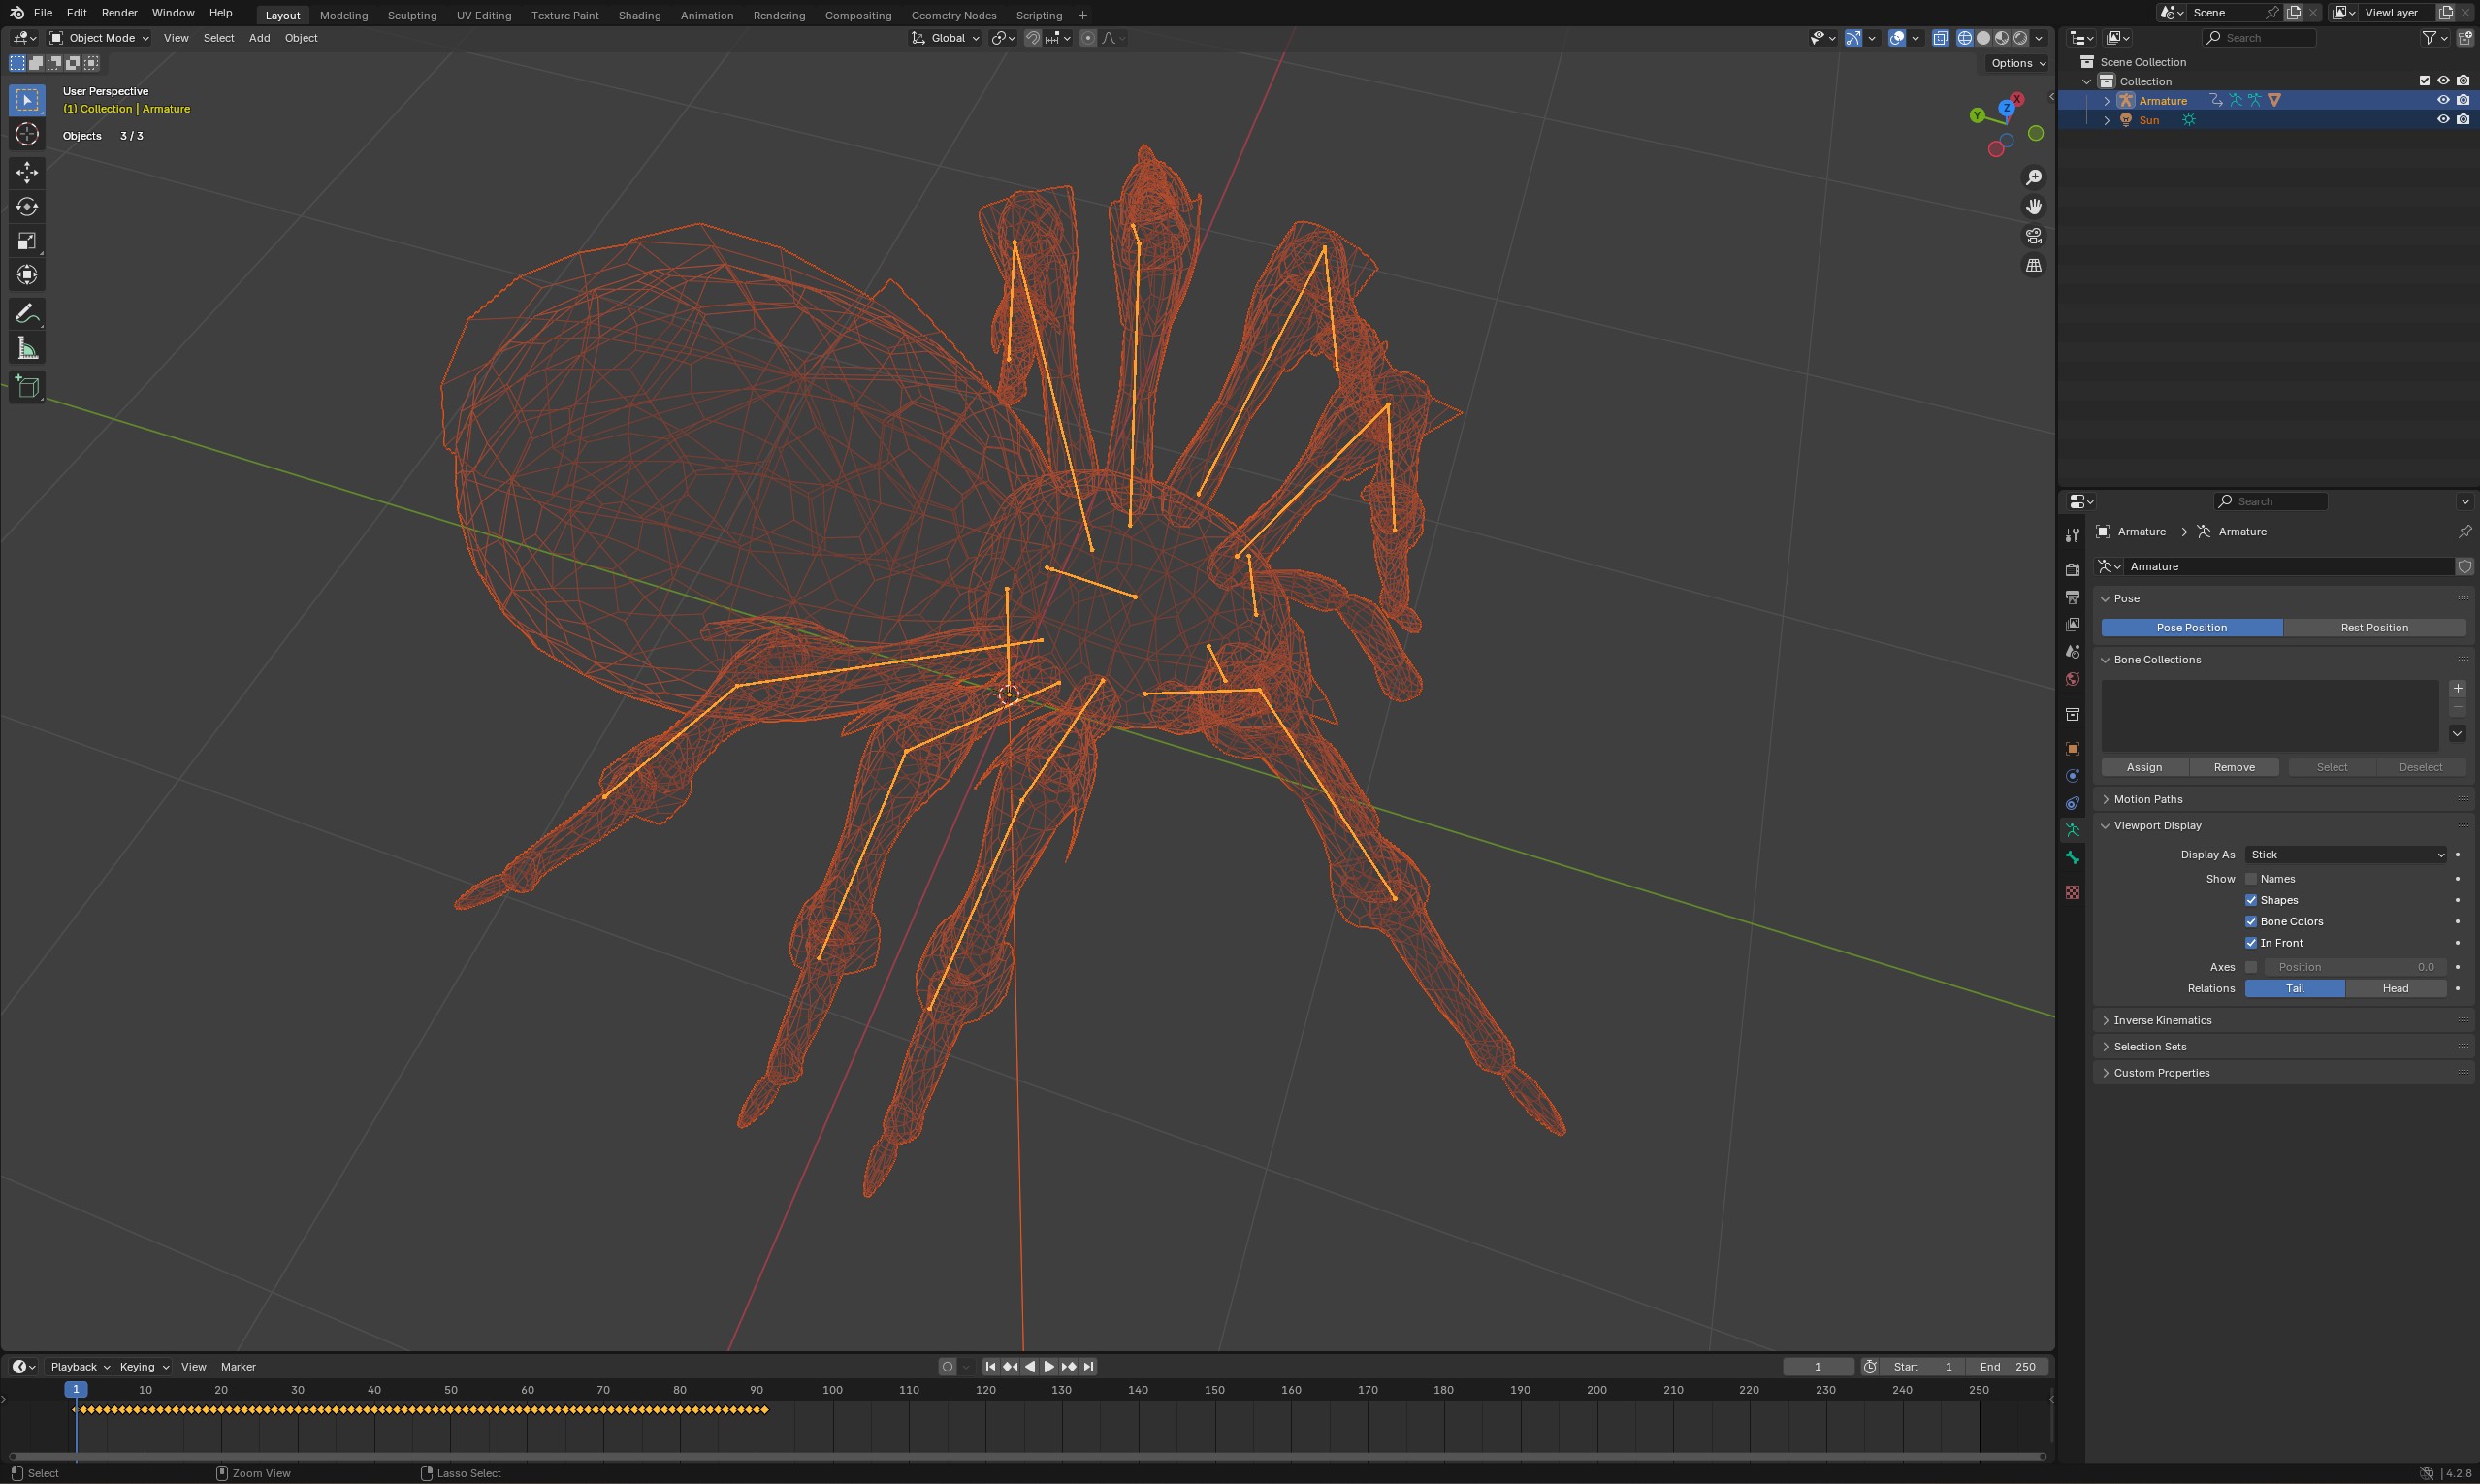
Task: Open the Bone properties tab
Action: coord(2072,858)
